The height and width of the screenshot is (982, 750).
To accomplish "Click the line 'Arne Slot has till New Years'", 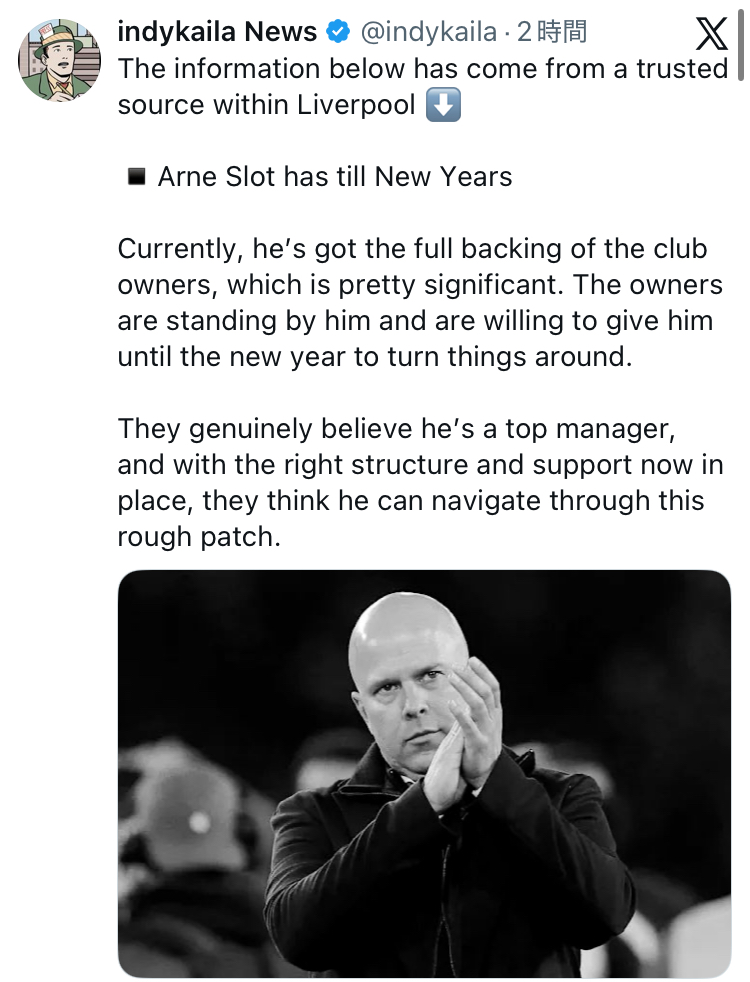I will [335, 178].
